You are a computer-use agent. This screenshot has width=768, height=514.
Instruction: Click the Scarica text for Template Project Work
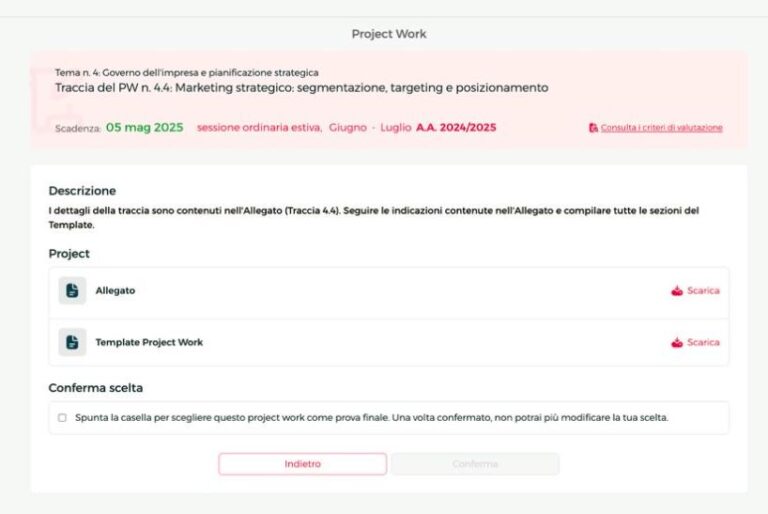pyautogui.click(x=703, y=342)
